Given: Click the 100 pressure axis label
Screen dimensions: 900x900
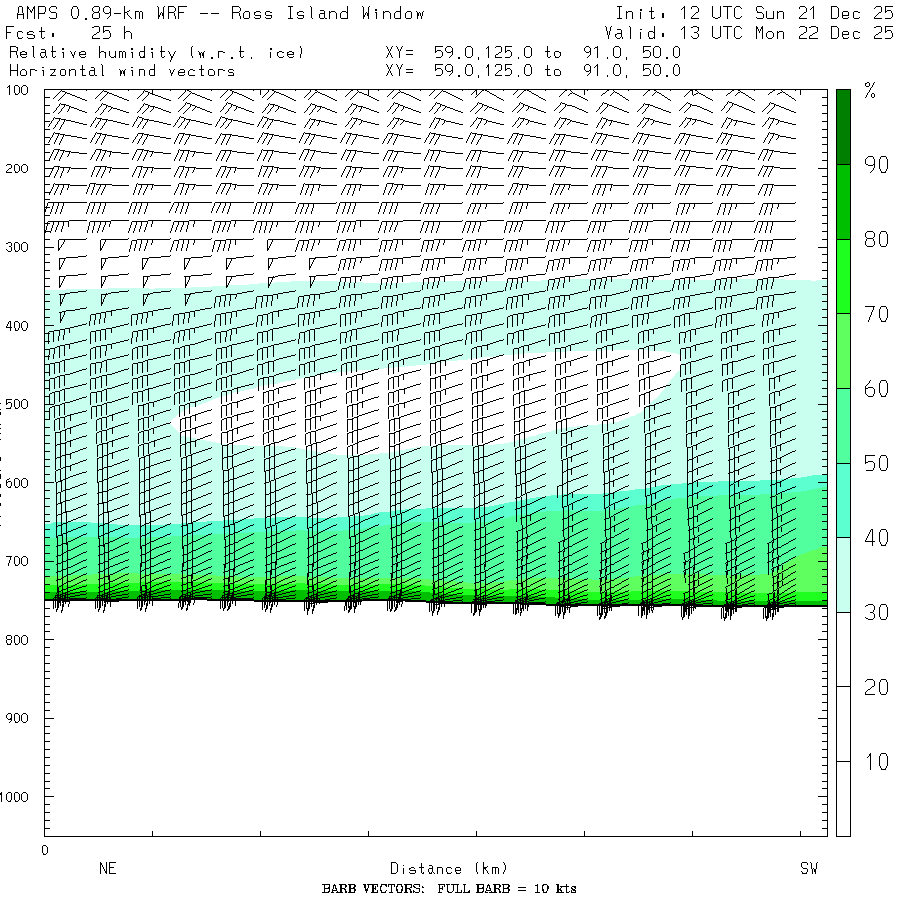Looking at the screenshot, I should 17,90.
